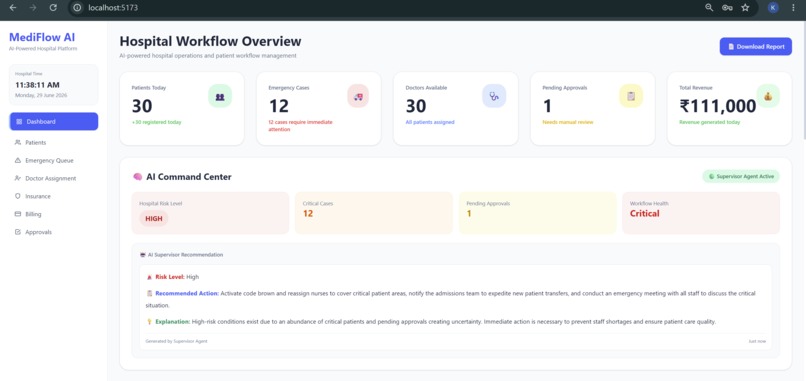Open Patients in the sidebar
Image resolution: width=806 pixels, height=381 pixels.
click(53, 142)
